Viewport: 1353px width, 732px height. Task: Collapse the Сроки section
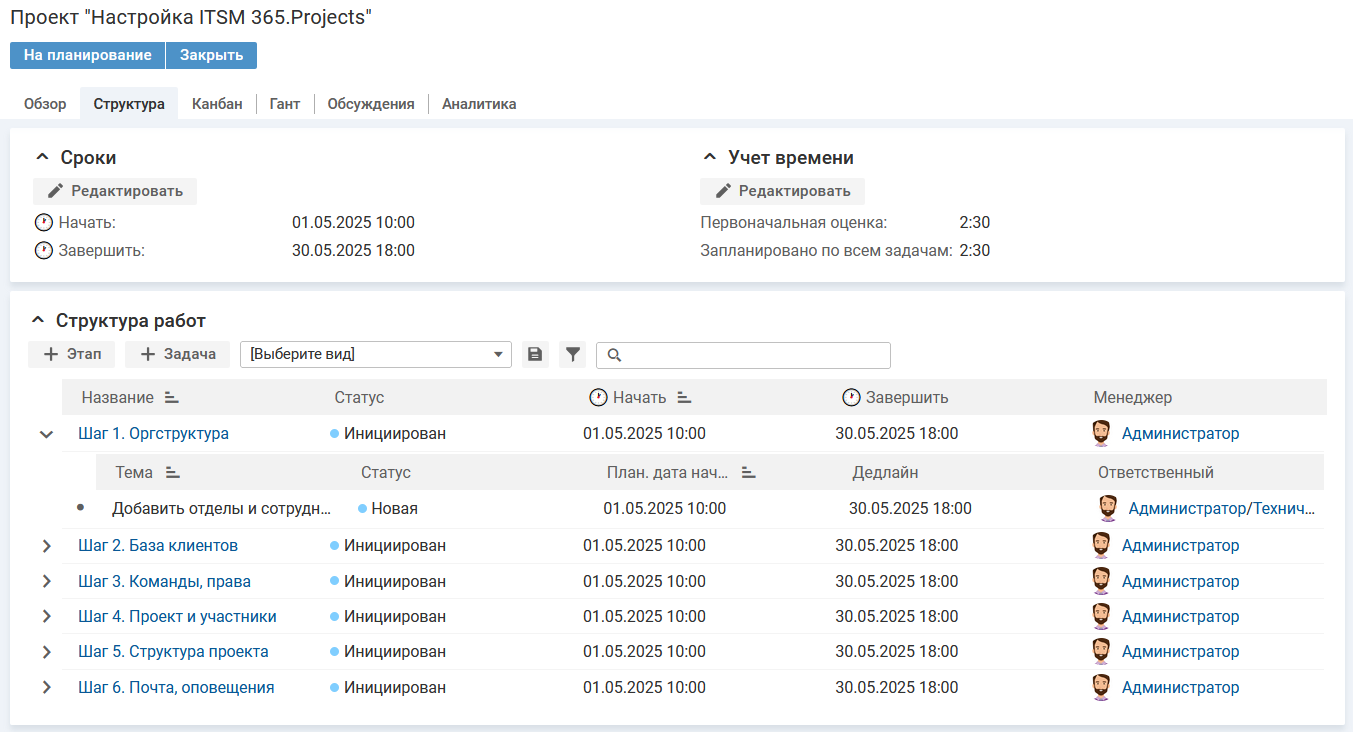(x=42, y=158)
